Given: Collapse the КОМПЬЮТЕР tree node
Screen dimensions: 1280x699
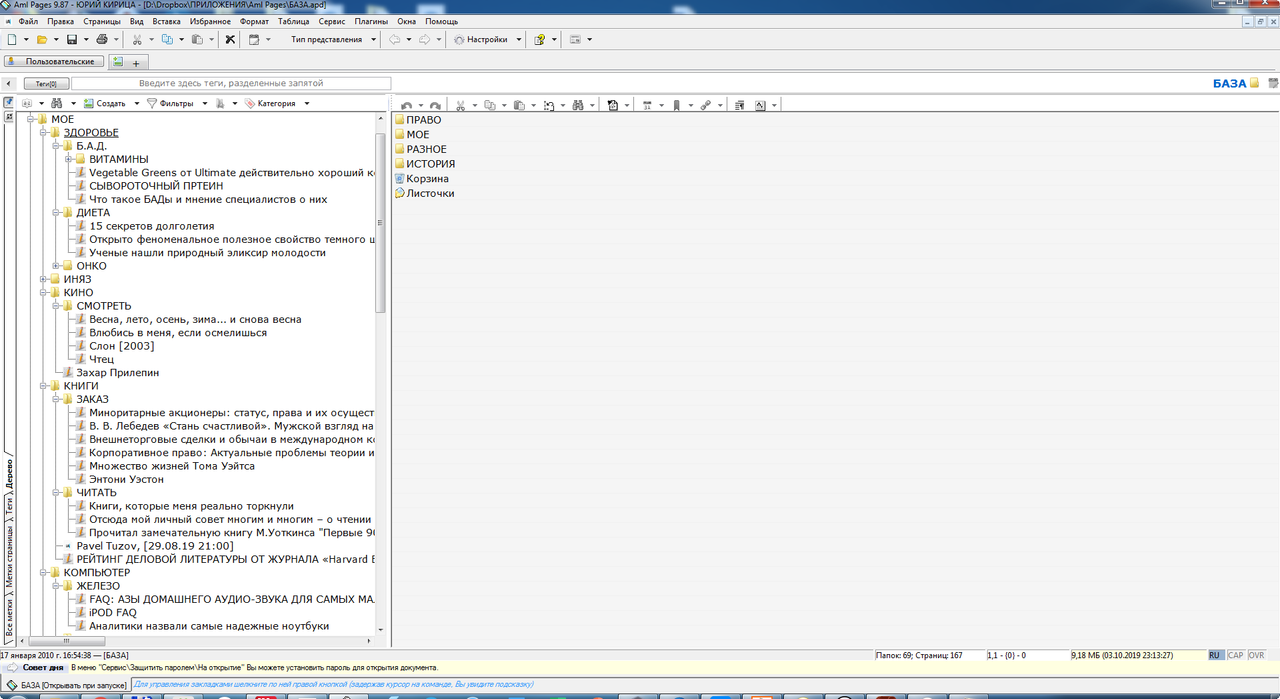Looking at the screenshot, I should (x=43, y=572).
